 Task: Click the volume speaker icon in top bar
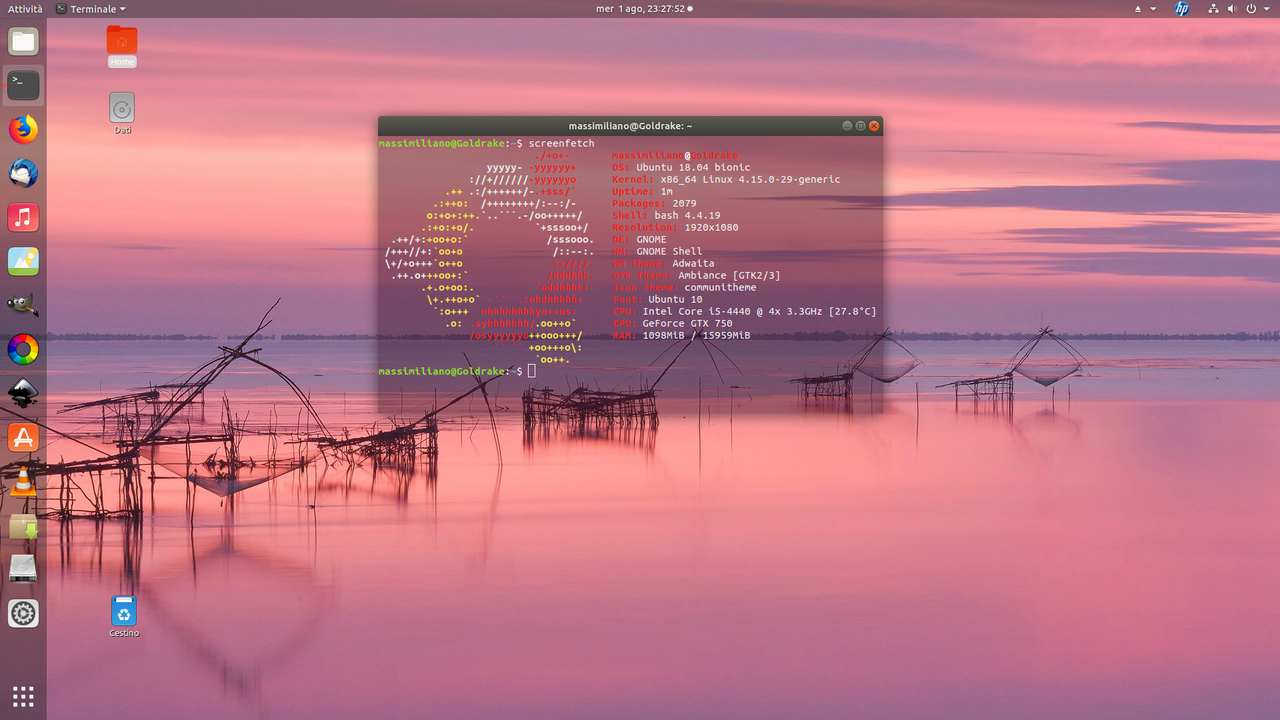click(x=1232, y=9)
